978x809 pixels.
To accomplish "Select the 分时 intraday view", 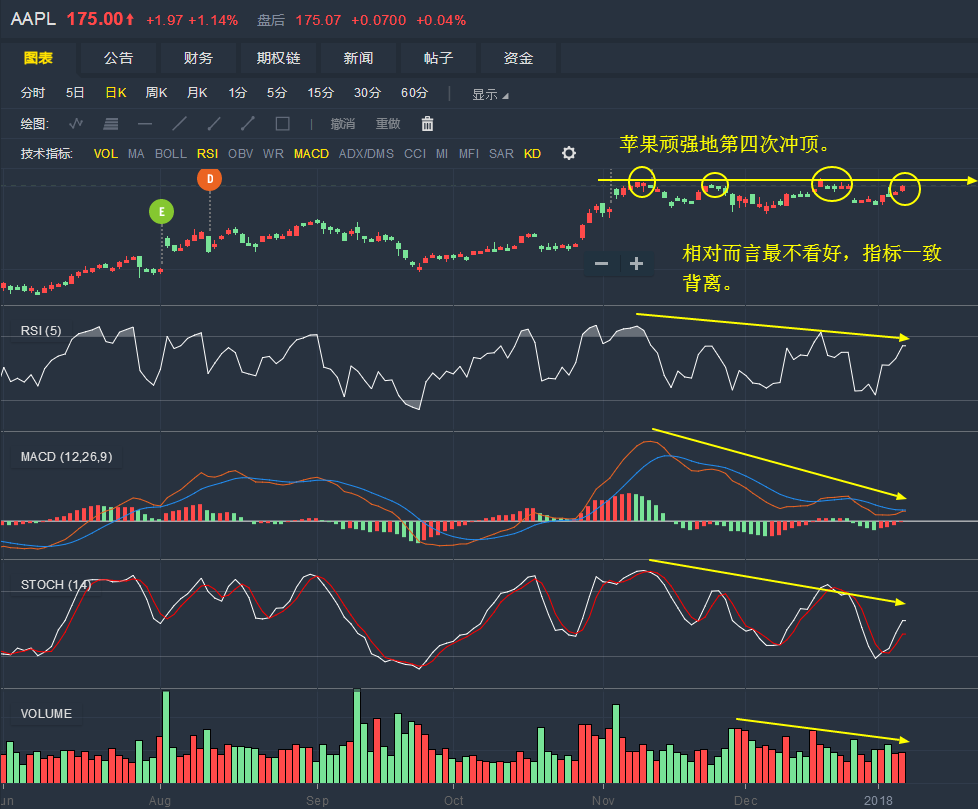I will tap(33, 93).
